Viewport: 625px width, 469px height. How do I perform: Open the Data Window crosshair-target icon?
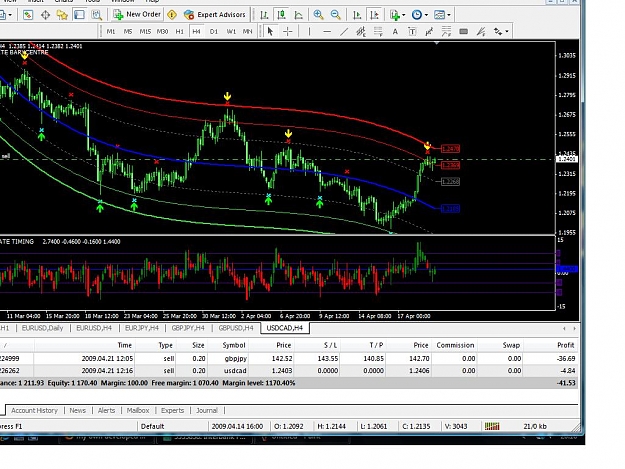[45, 15]
